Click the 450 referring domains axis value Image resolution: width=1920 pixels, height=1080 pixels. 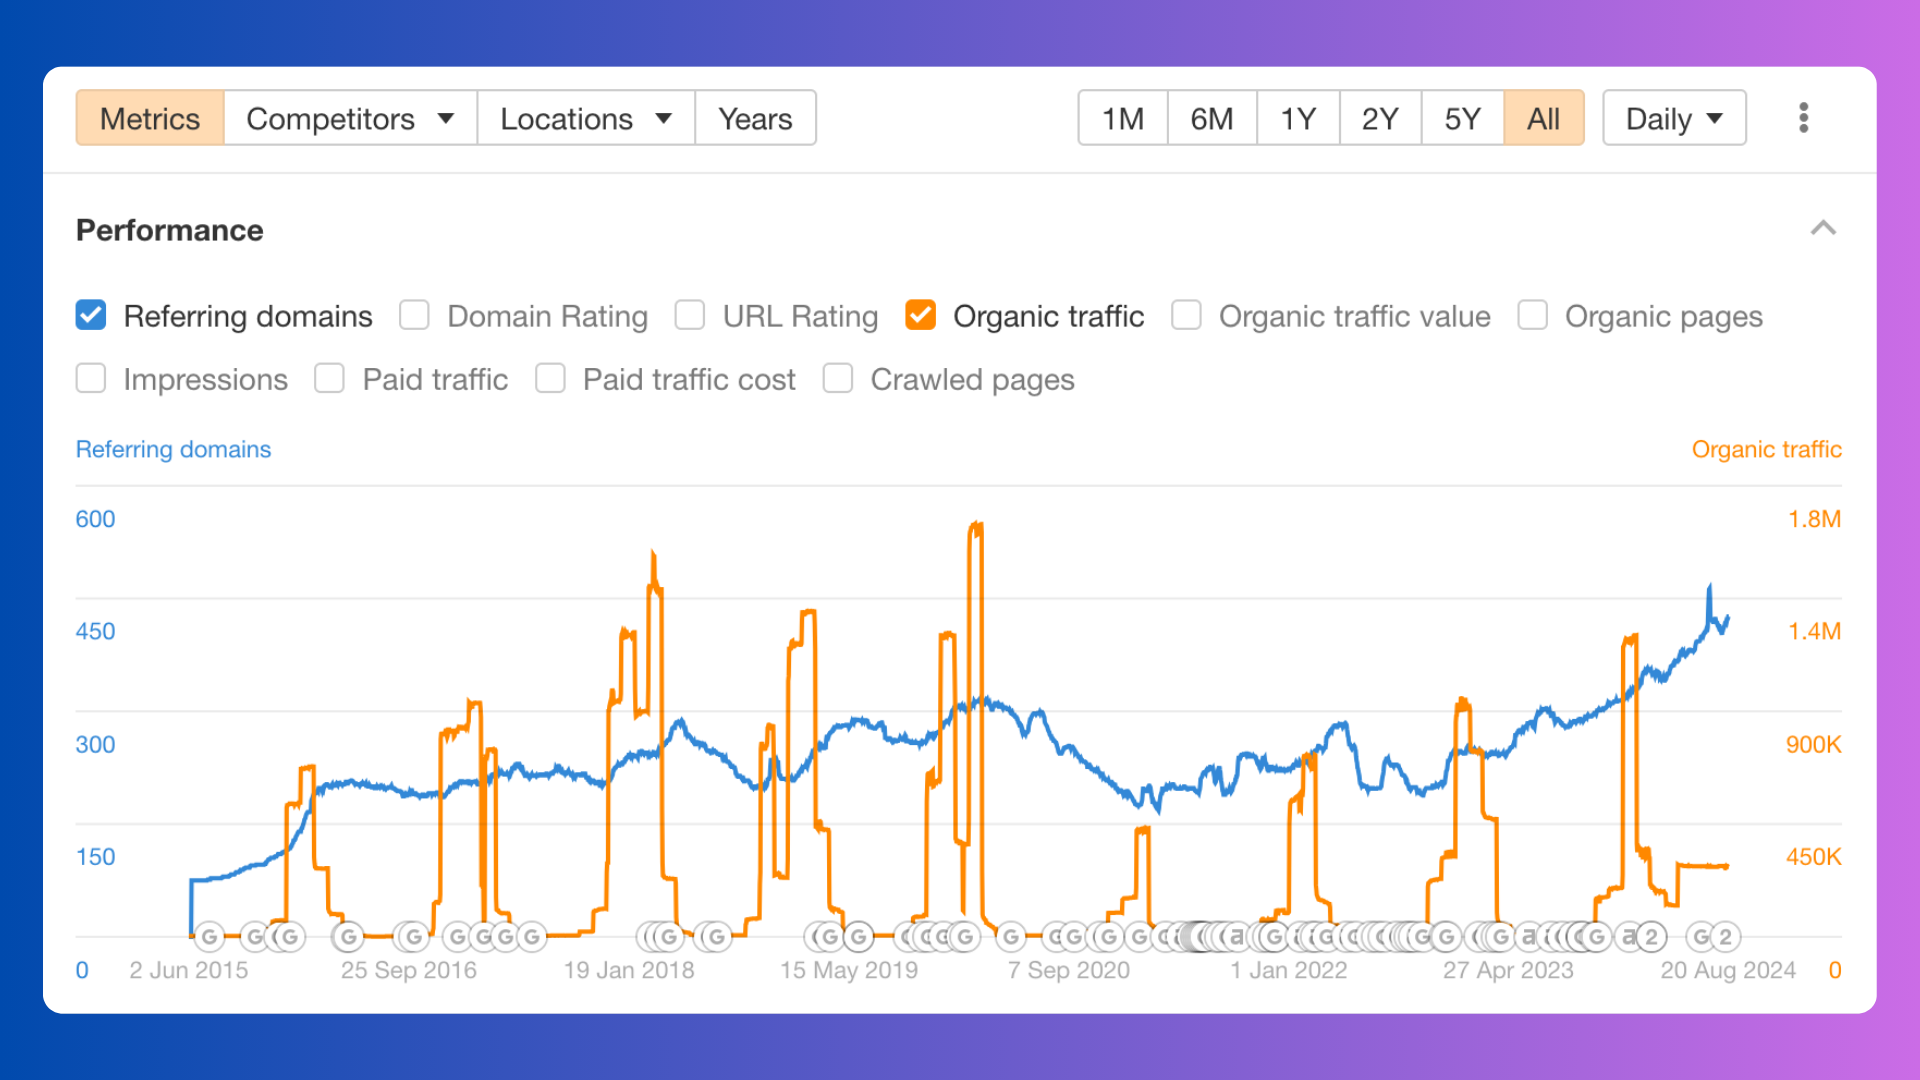[x=95, y=631]
